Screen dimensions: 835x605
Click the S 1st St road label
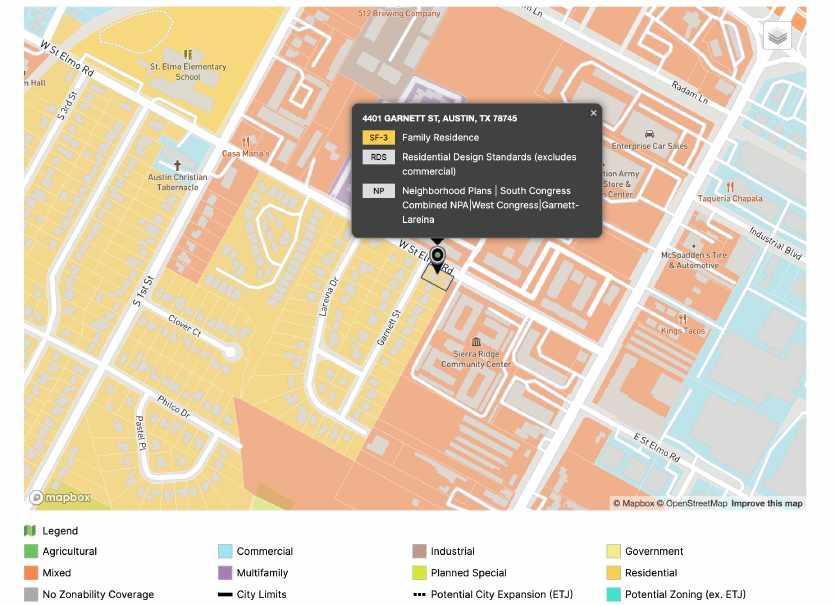click(x=142, y=290)
